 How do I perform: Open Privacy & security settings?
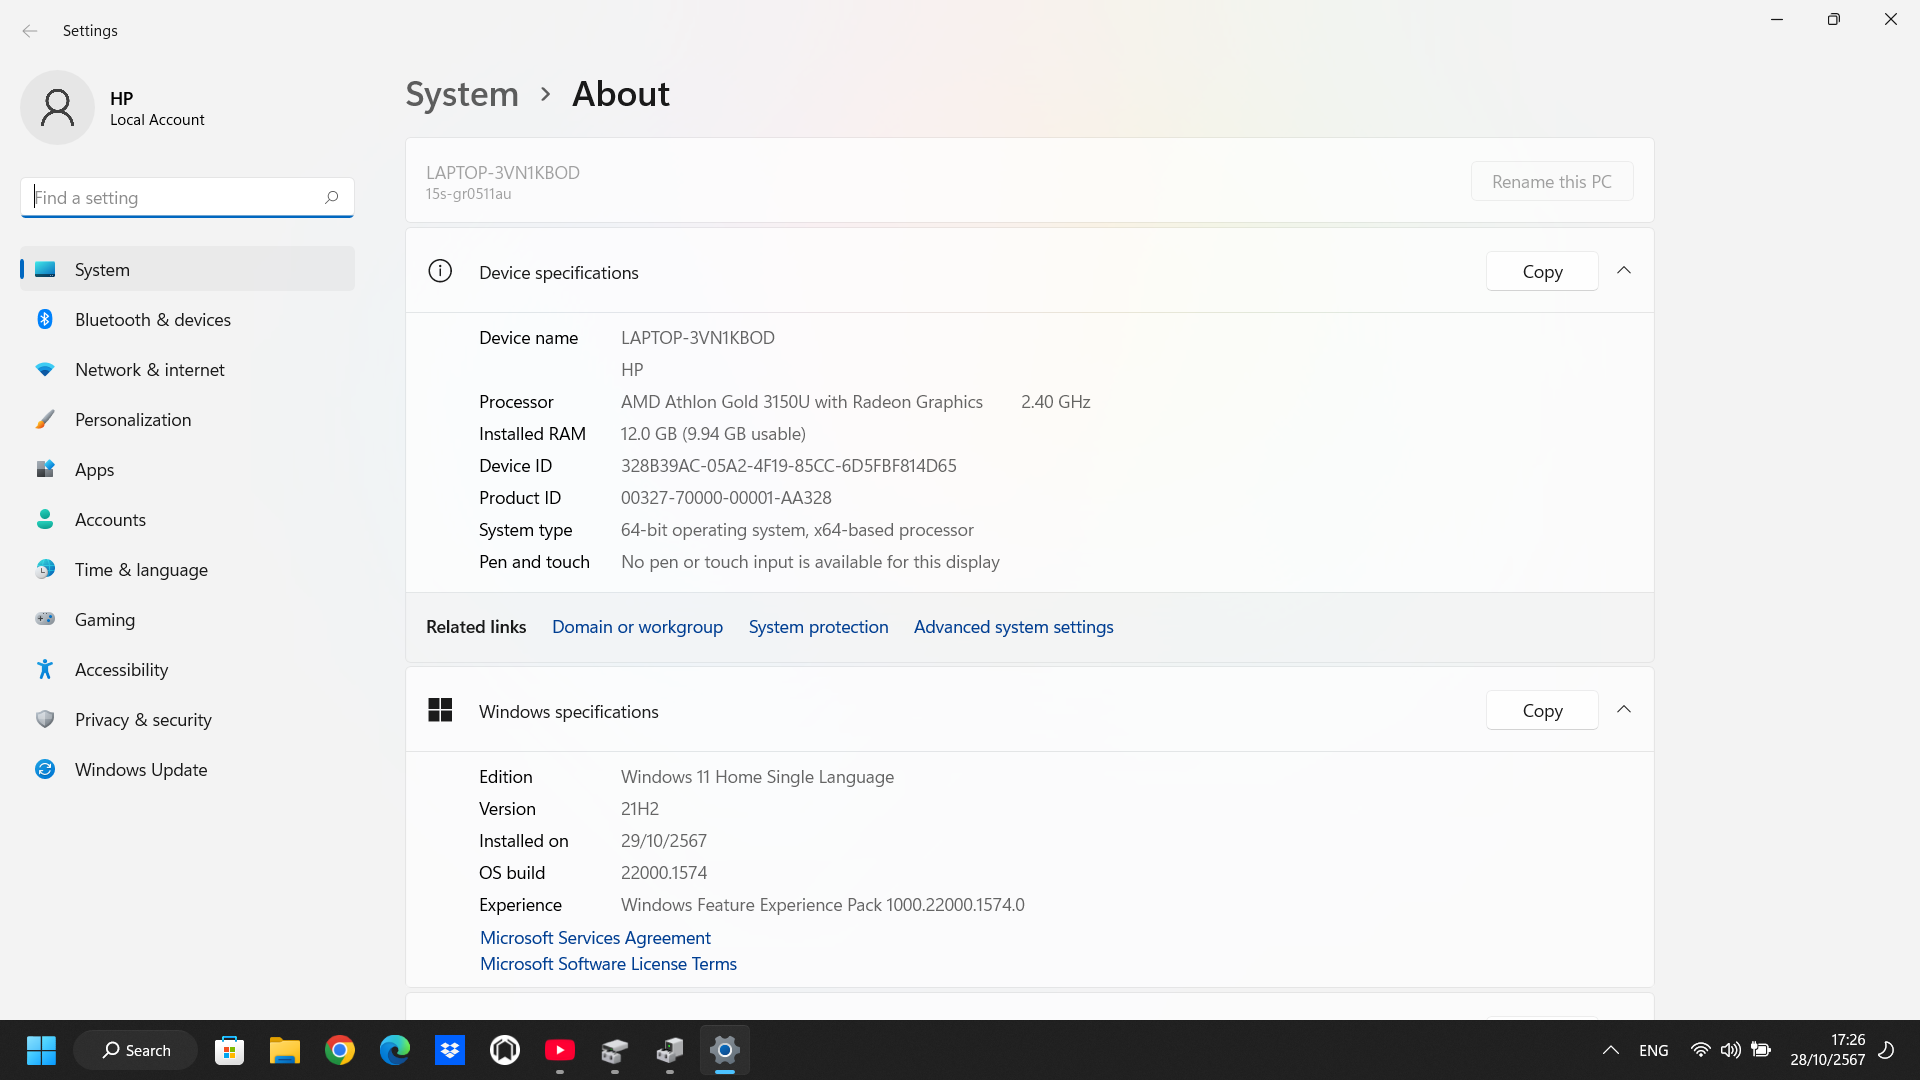187,719
